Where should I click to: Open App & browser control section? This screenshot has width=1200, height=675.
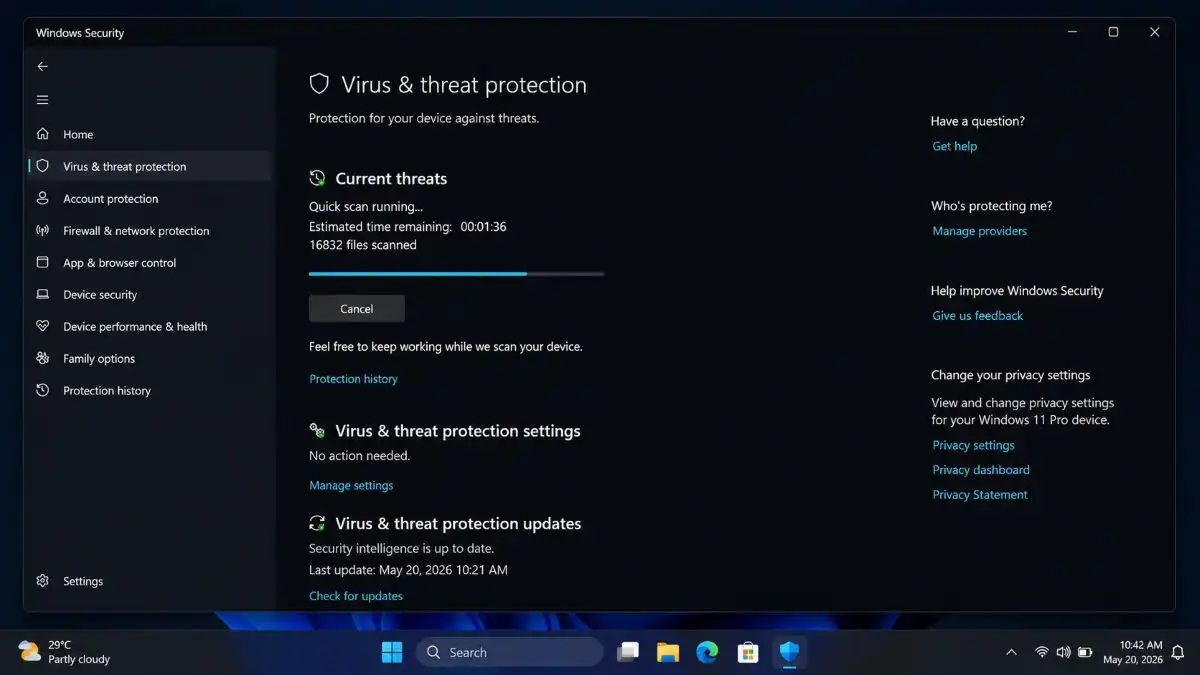150,262
